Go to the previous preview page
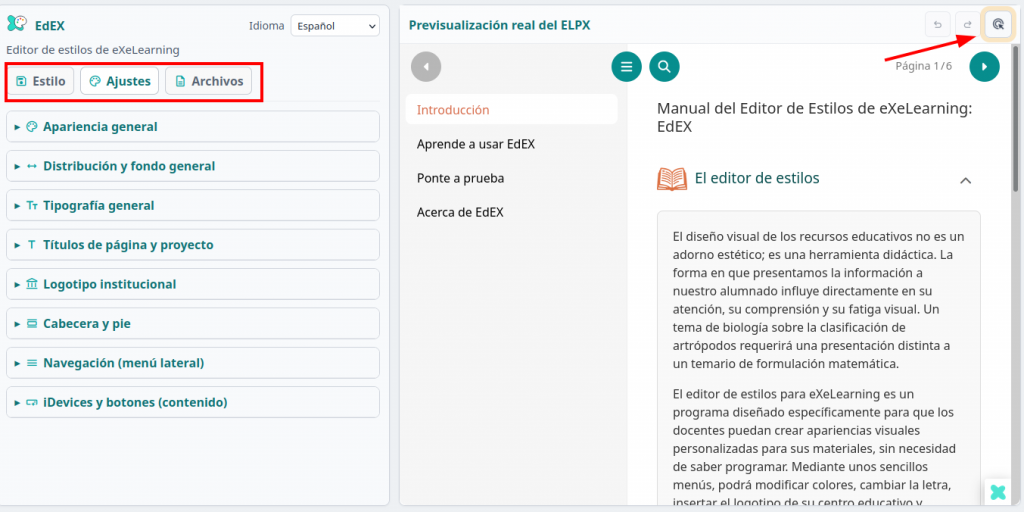The image size is (1024, 512). pyautogui.click(x=426, y=67)
